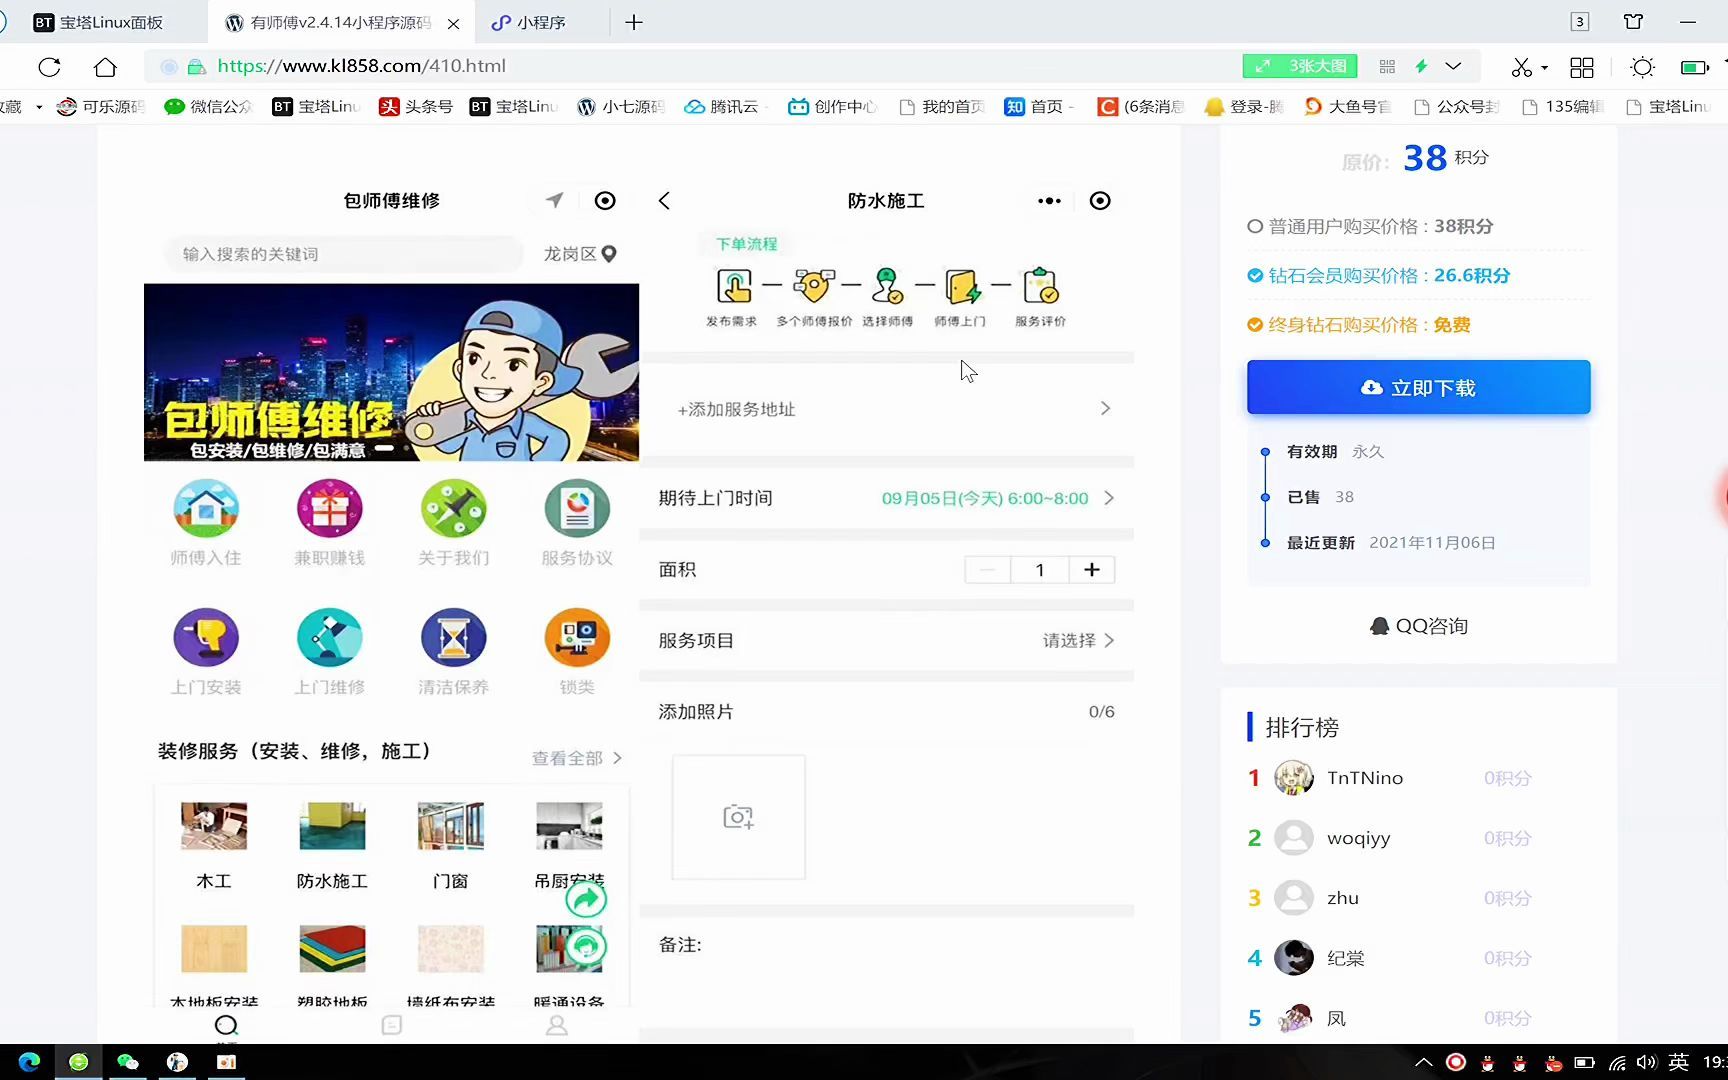Click the 发布需求 step icon

click(x=734, y=287)
